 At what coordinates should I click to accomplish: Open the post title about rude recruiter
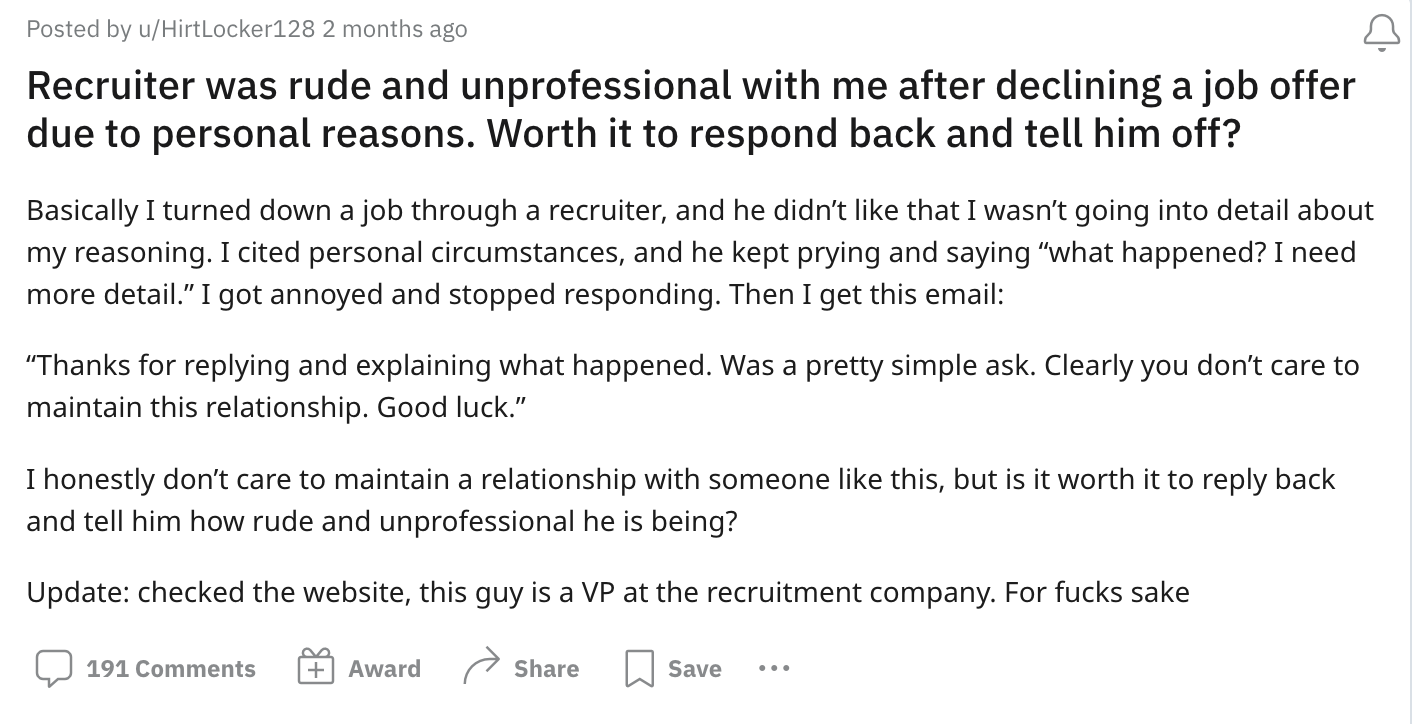(691, 108)
